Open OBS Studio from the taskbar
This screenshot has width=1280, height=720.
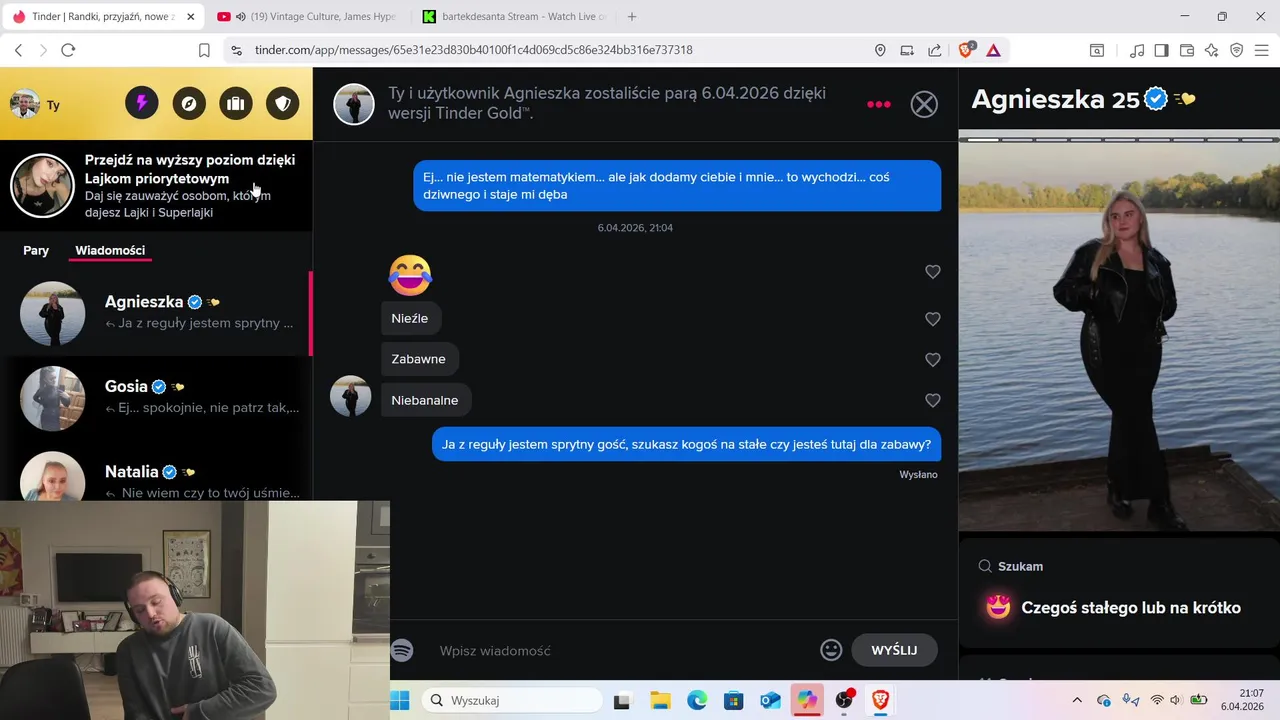pyautogui.click(x=844, y=701)
